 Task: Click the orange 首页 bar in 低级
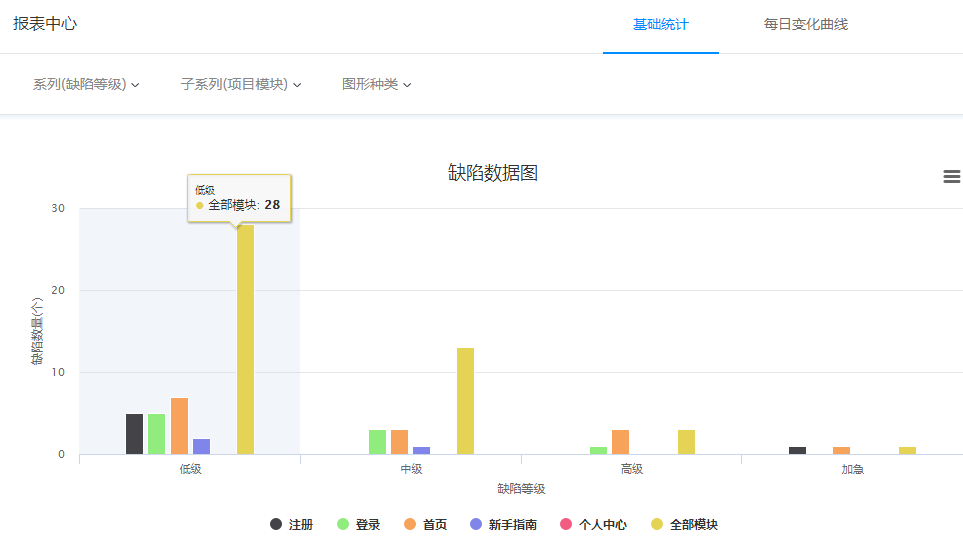[x=179, y=426]
